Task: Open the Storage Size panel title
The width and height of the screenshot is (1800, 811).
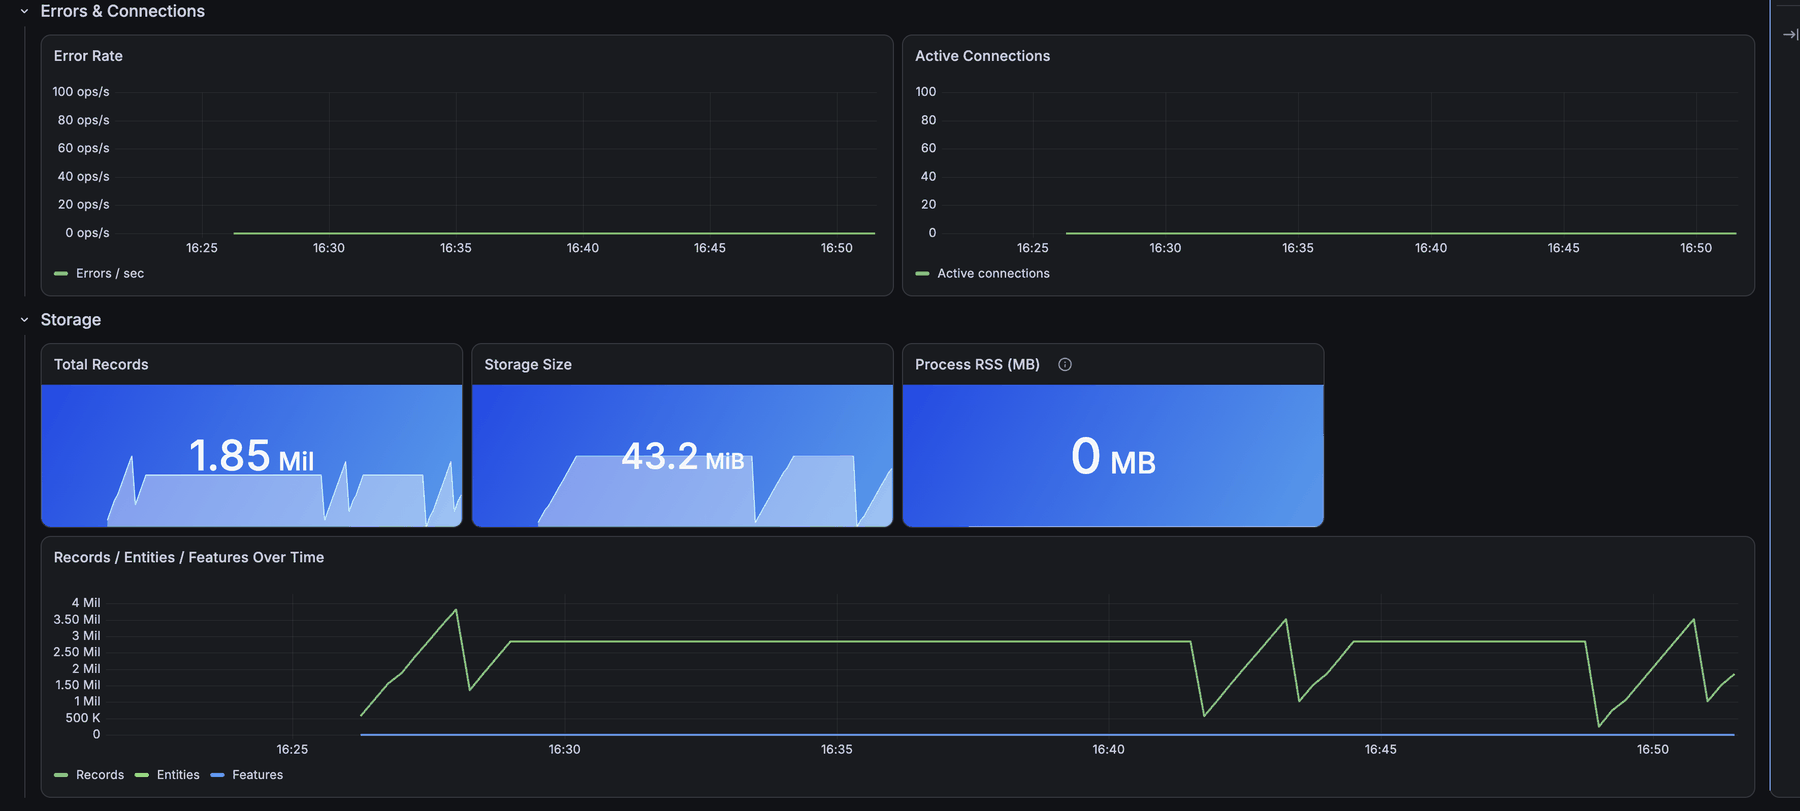Action: 528,364
